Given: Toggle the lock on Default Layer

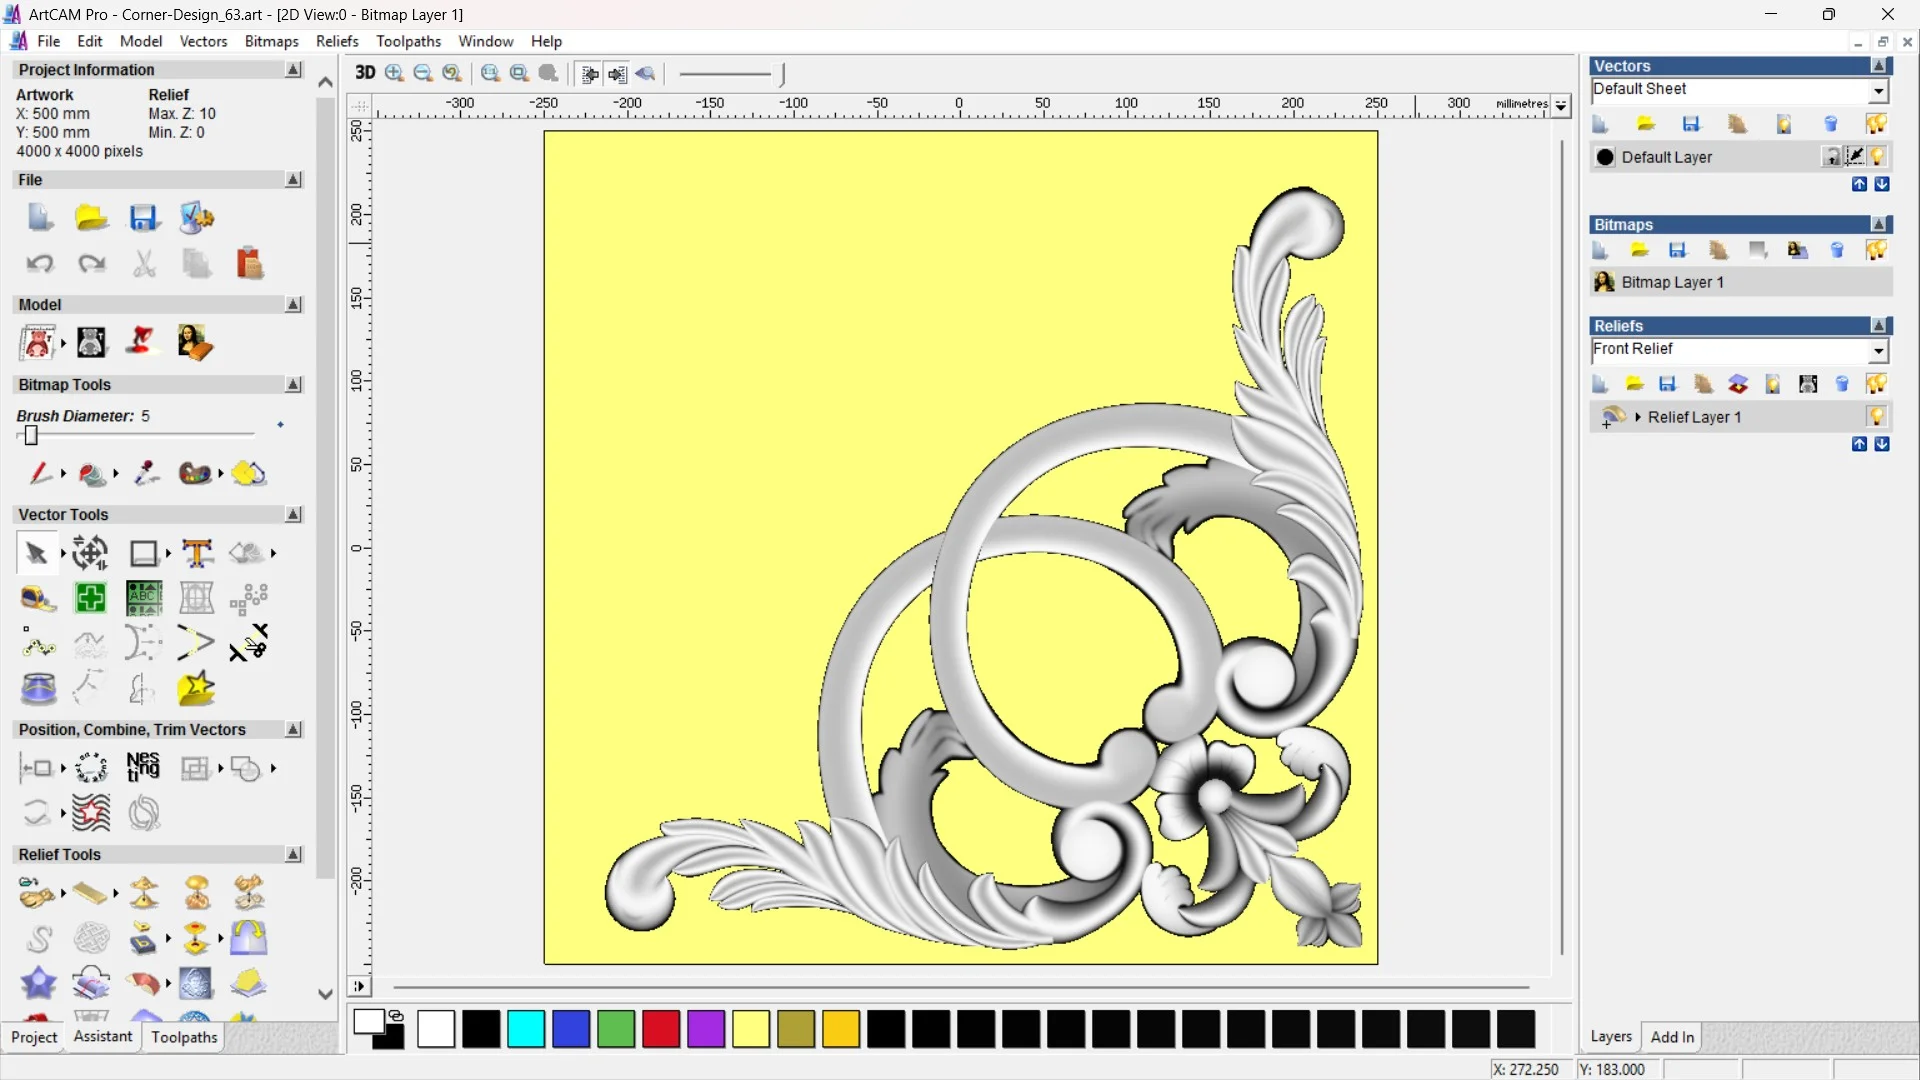Looking at the screenshot, I should [x=1832, y=157].
